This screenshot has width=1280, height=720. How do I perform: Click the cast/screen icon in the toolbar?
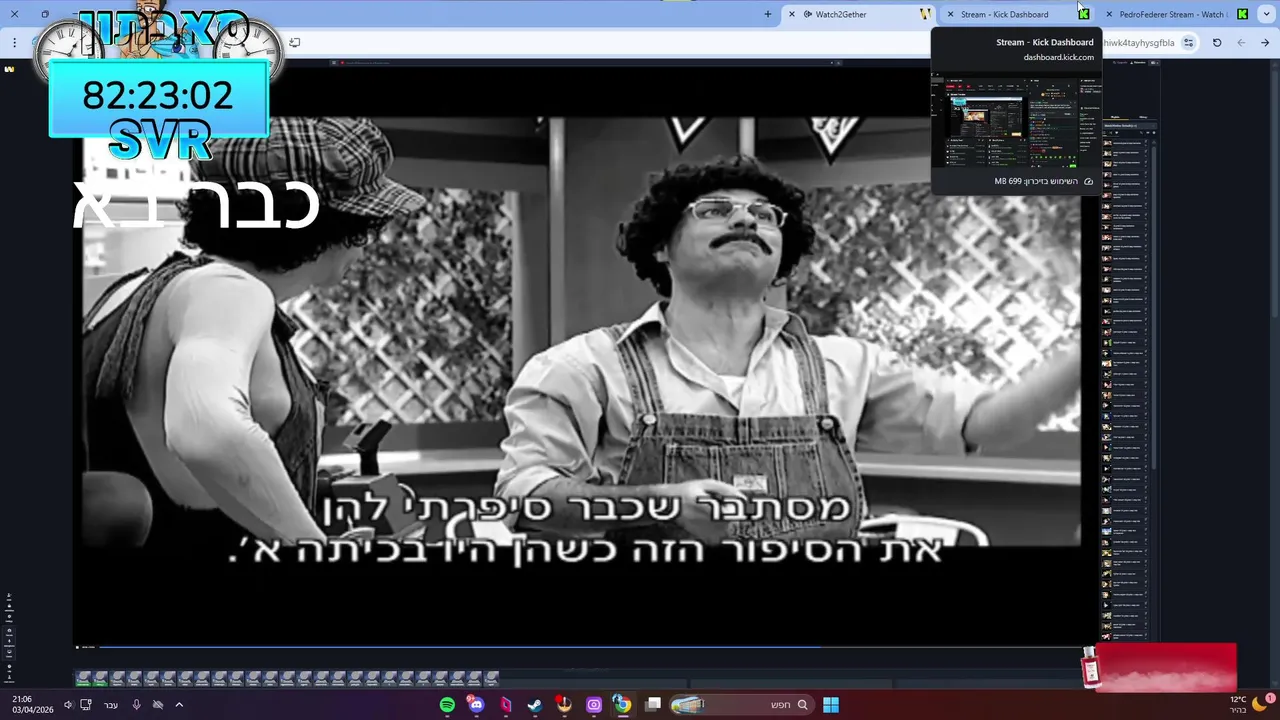295,42
